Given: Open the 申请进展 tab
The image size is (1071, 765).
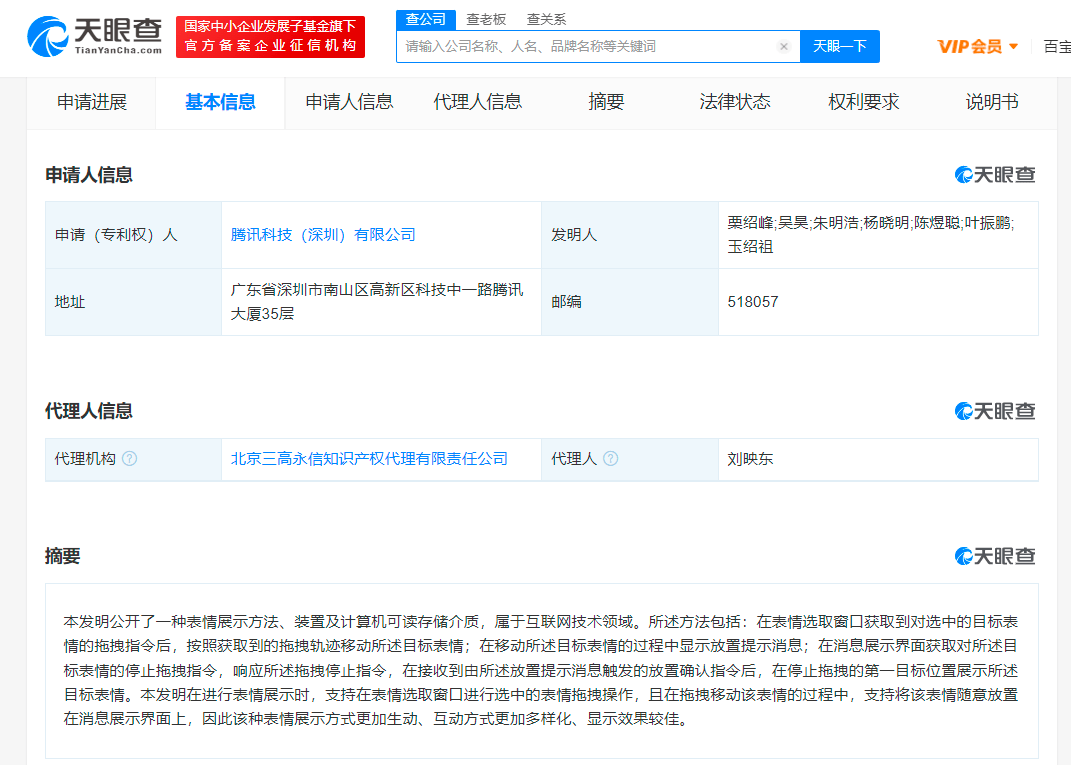Looking at the screenshot, I should pyautogui.click(x=92, y=101).
